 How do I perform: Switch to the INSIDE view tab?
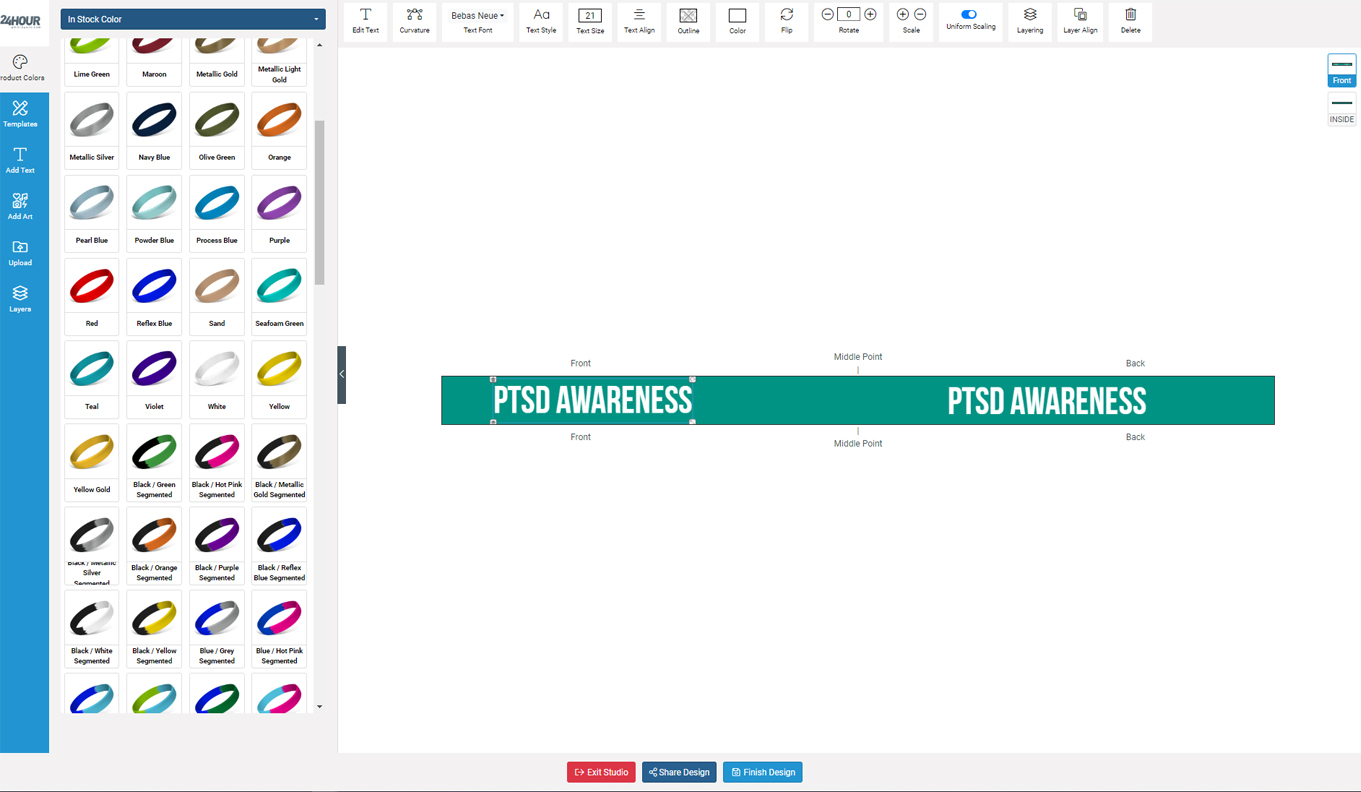(x=1342, y=109)
